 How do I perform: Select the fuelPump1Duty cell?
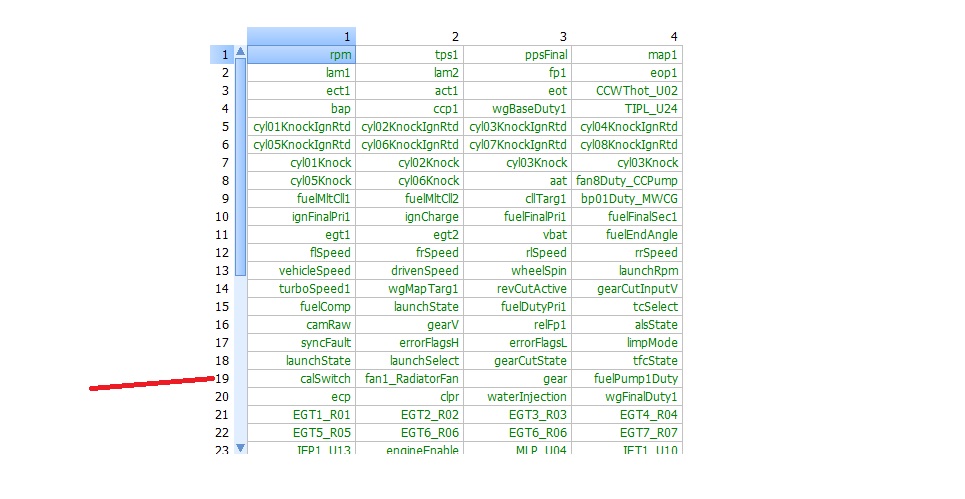627,379
